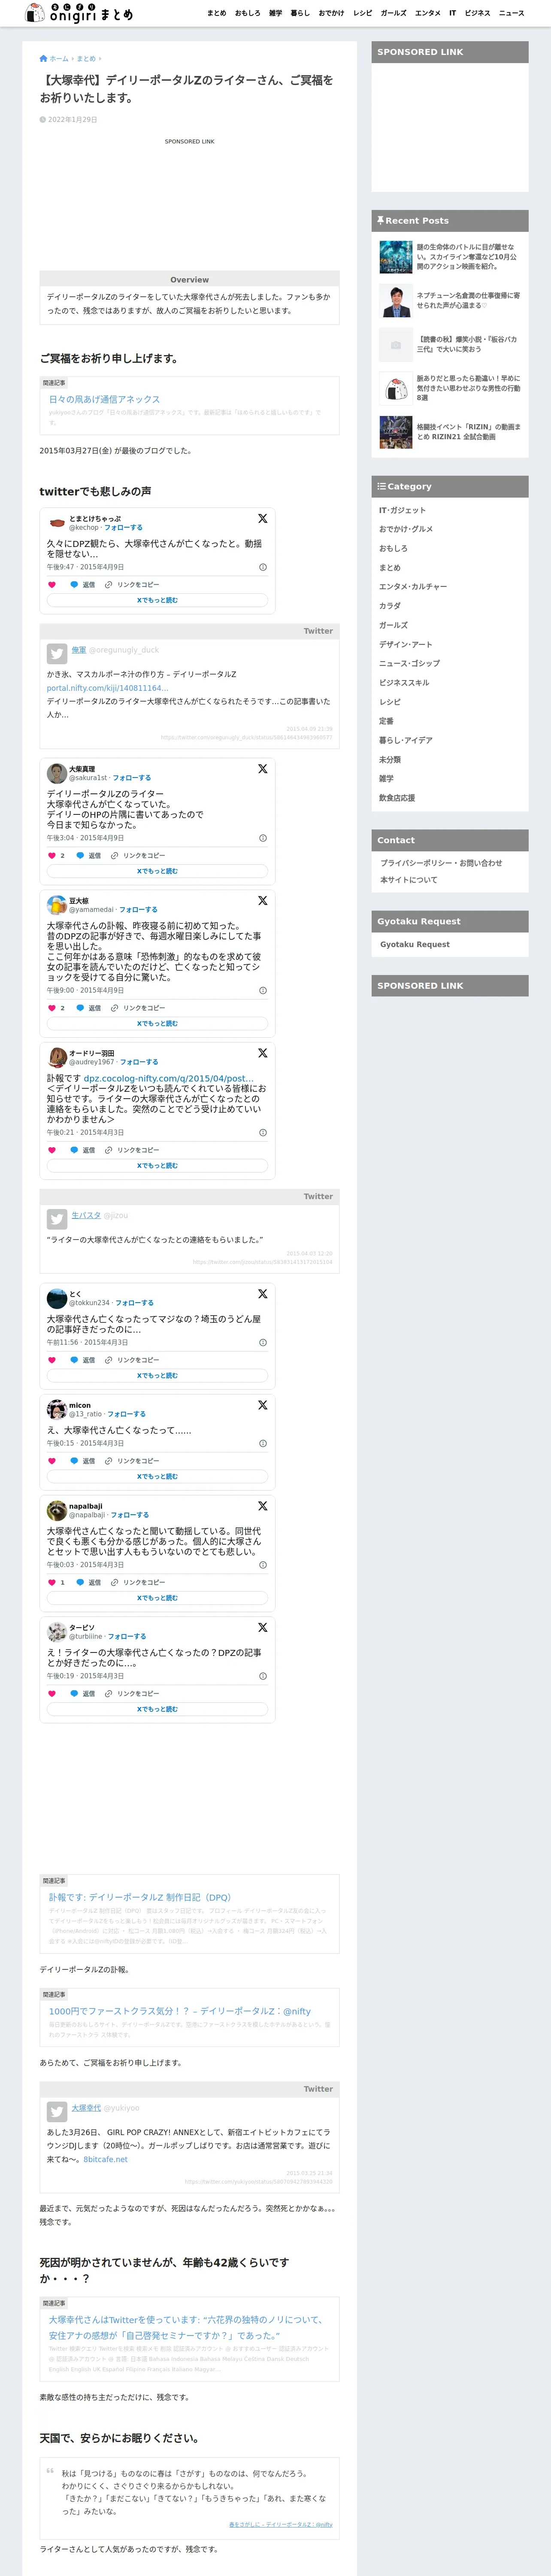Click the info icon on the 亜大根 tweet
The width and height of the screenshot is (551, 2576).
[x=263, y=990]
